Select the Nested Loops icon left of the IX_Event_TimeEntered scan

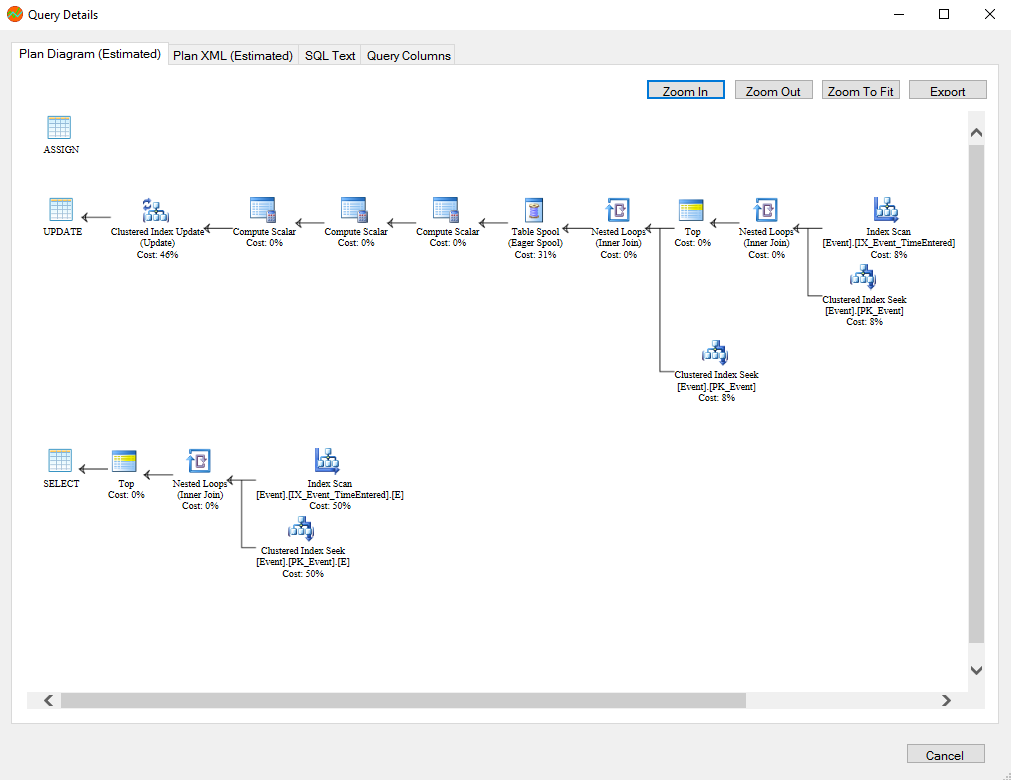(766, 210)
